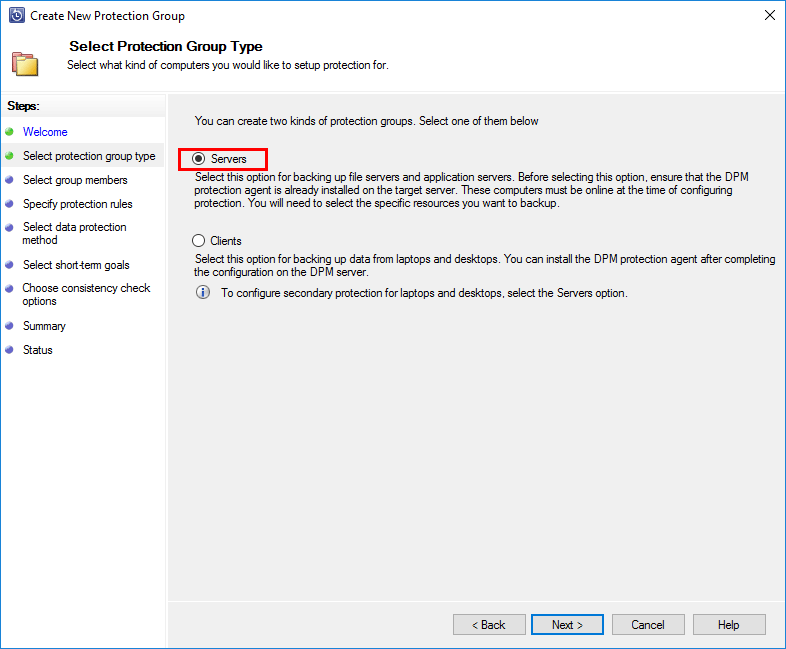Click the 'Steps:' label

point(23,106)
